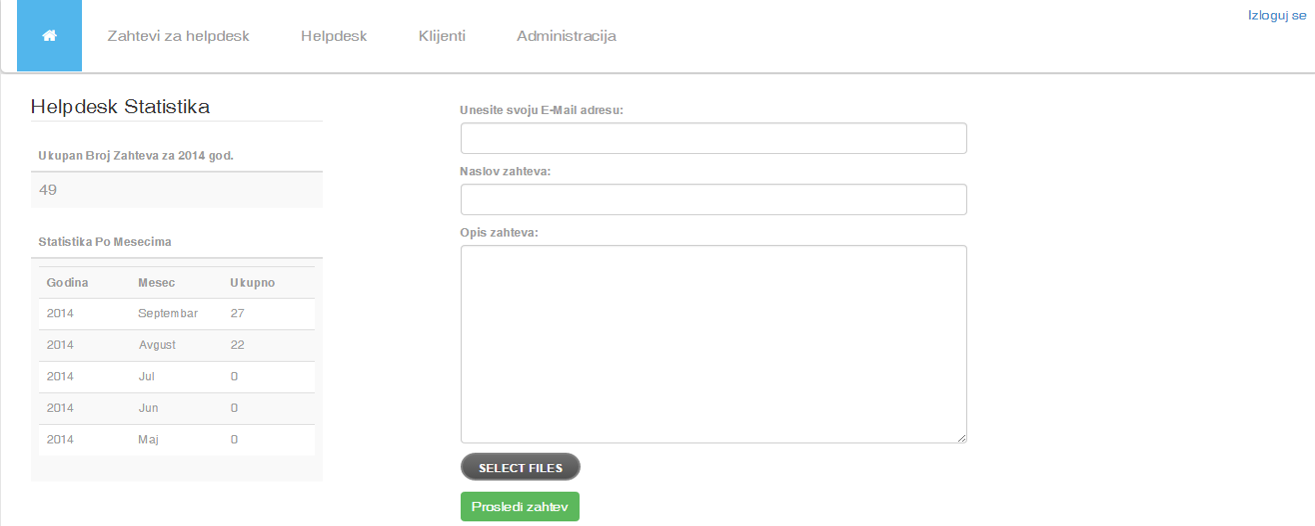Open the Zahtevi za helpdesk menu
This screenshot has height=526, width=1315.
[178, 36]
